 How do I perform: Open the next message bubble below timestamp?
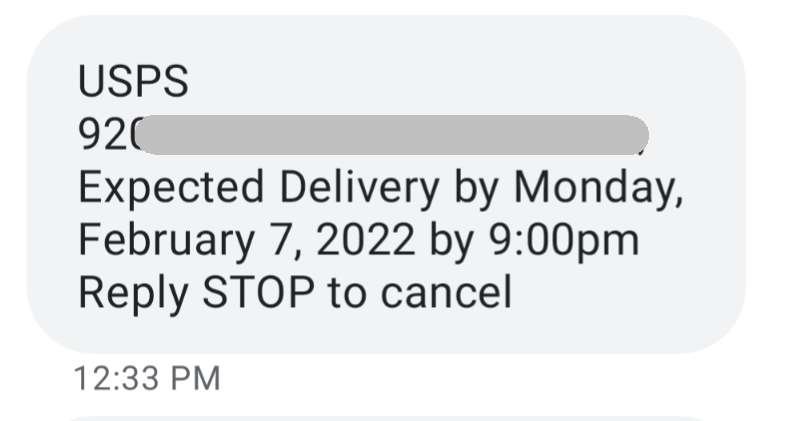pyautogui.click(x=386, y=417)
